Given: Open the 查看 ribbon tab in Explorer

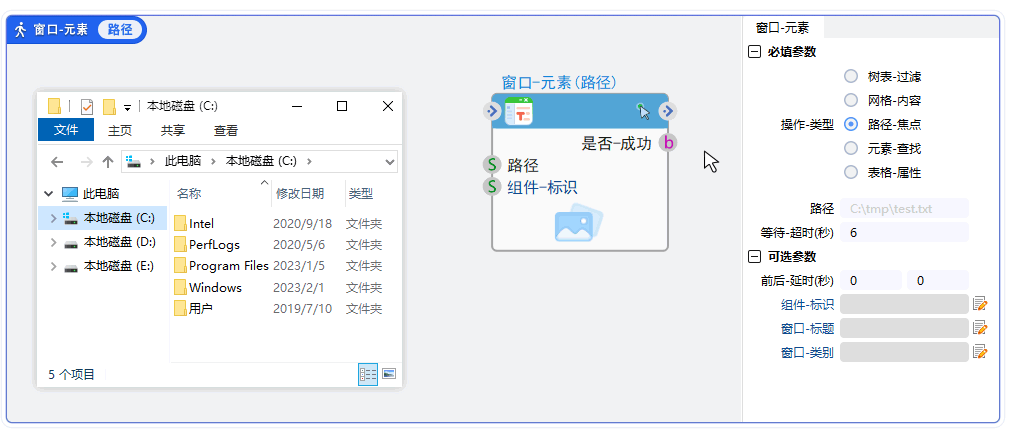Looking at the screenshot, I should (x=226, y=130).
